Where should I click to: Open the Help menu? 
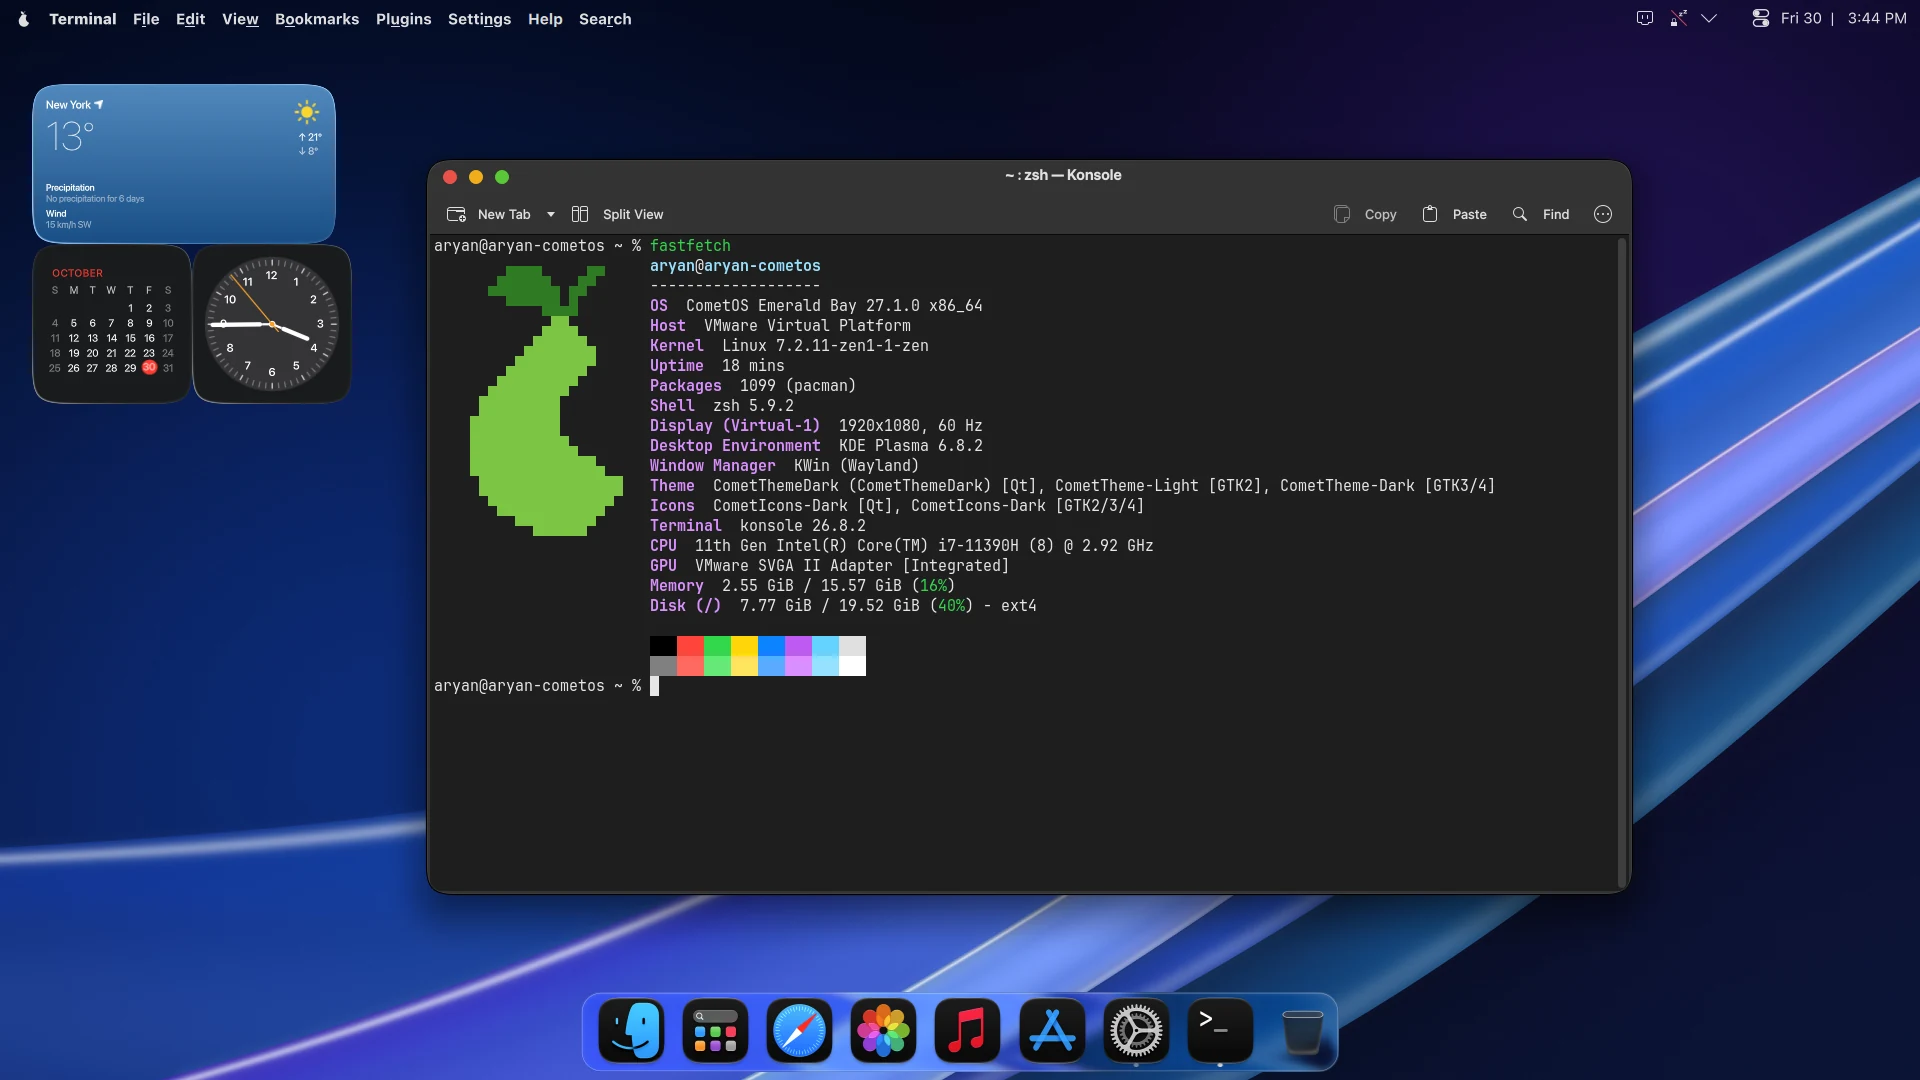point(545,19)
